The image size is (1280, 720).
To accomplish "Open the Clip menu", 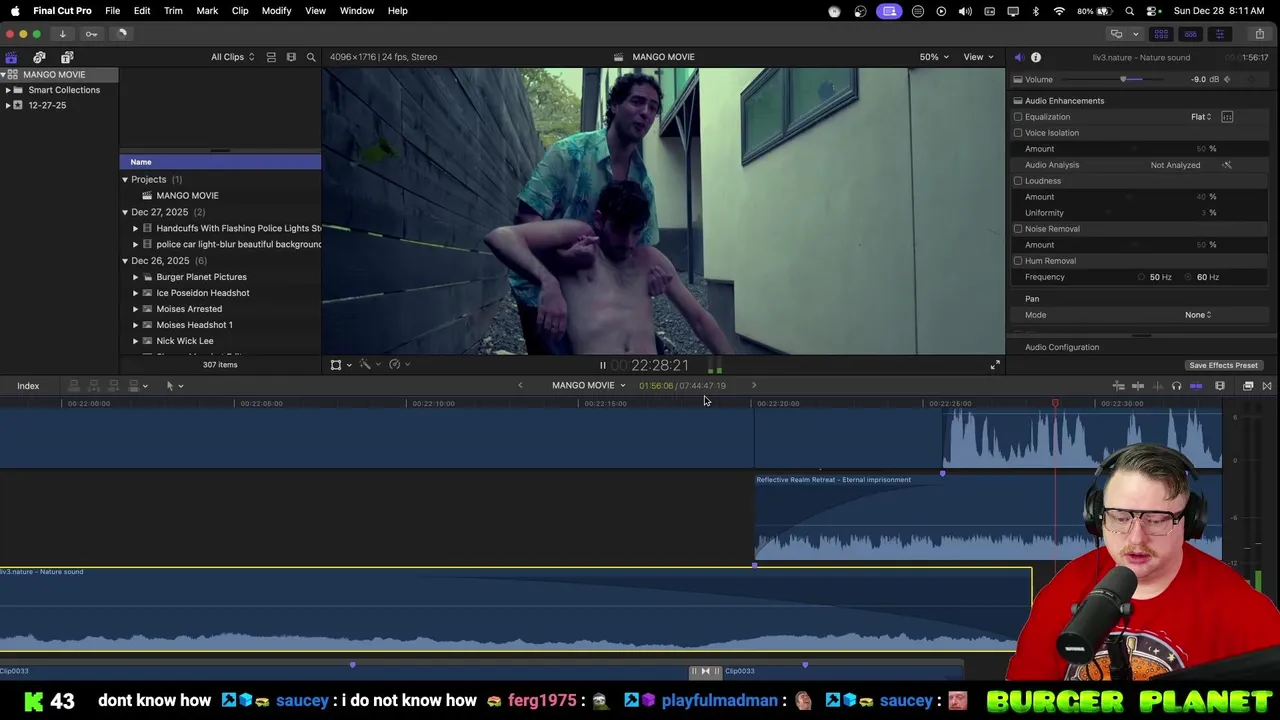I will pos(240,11).
